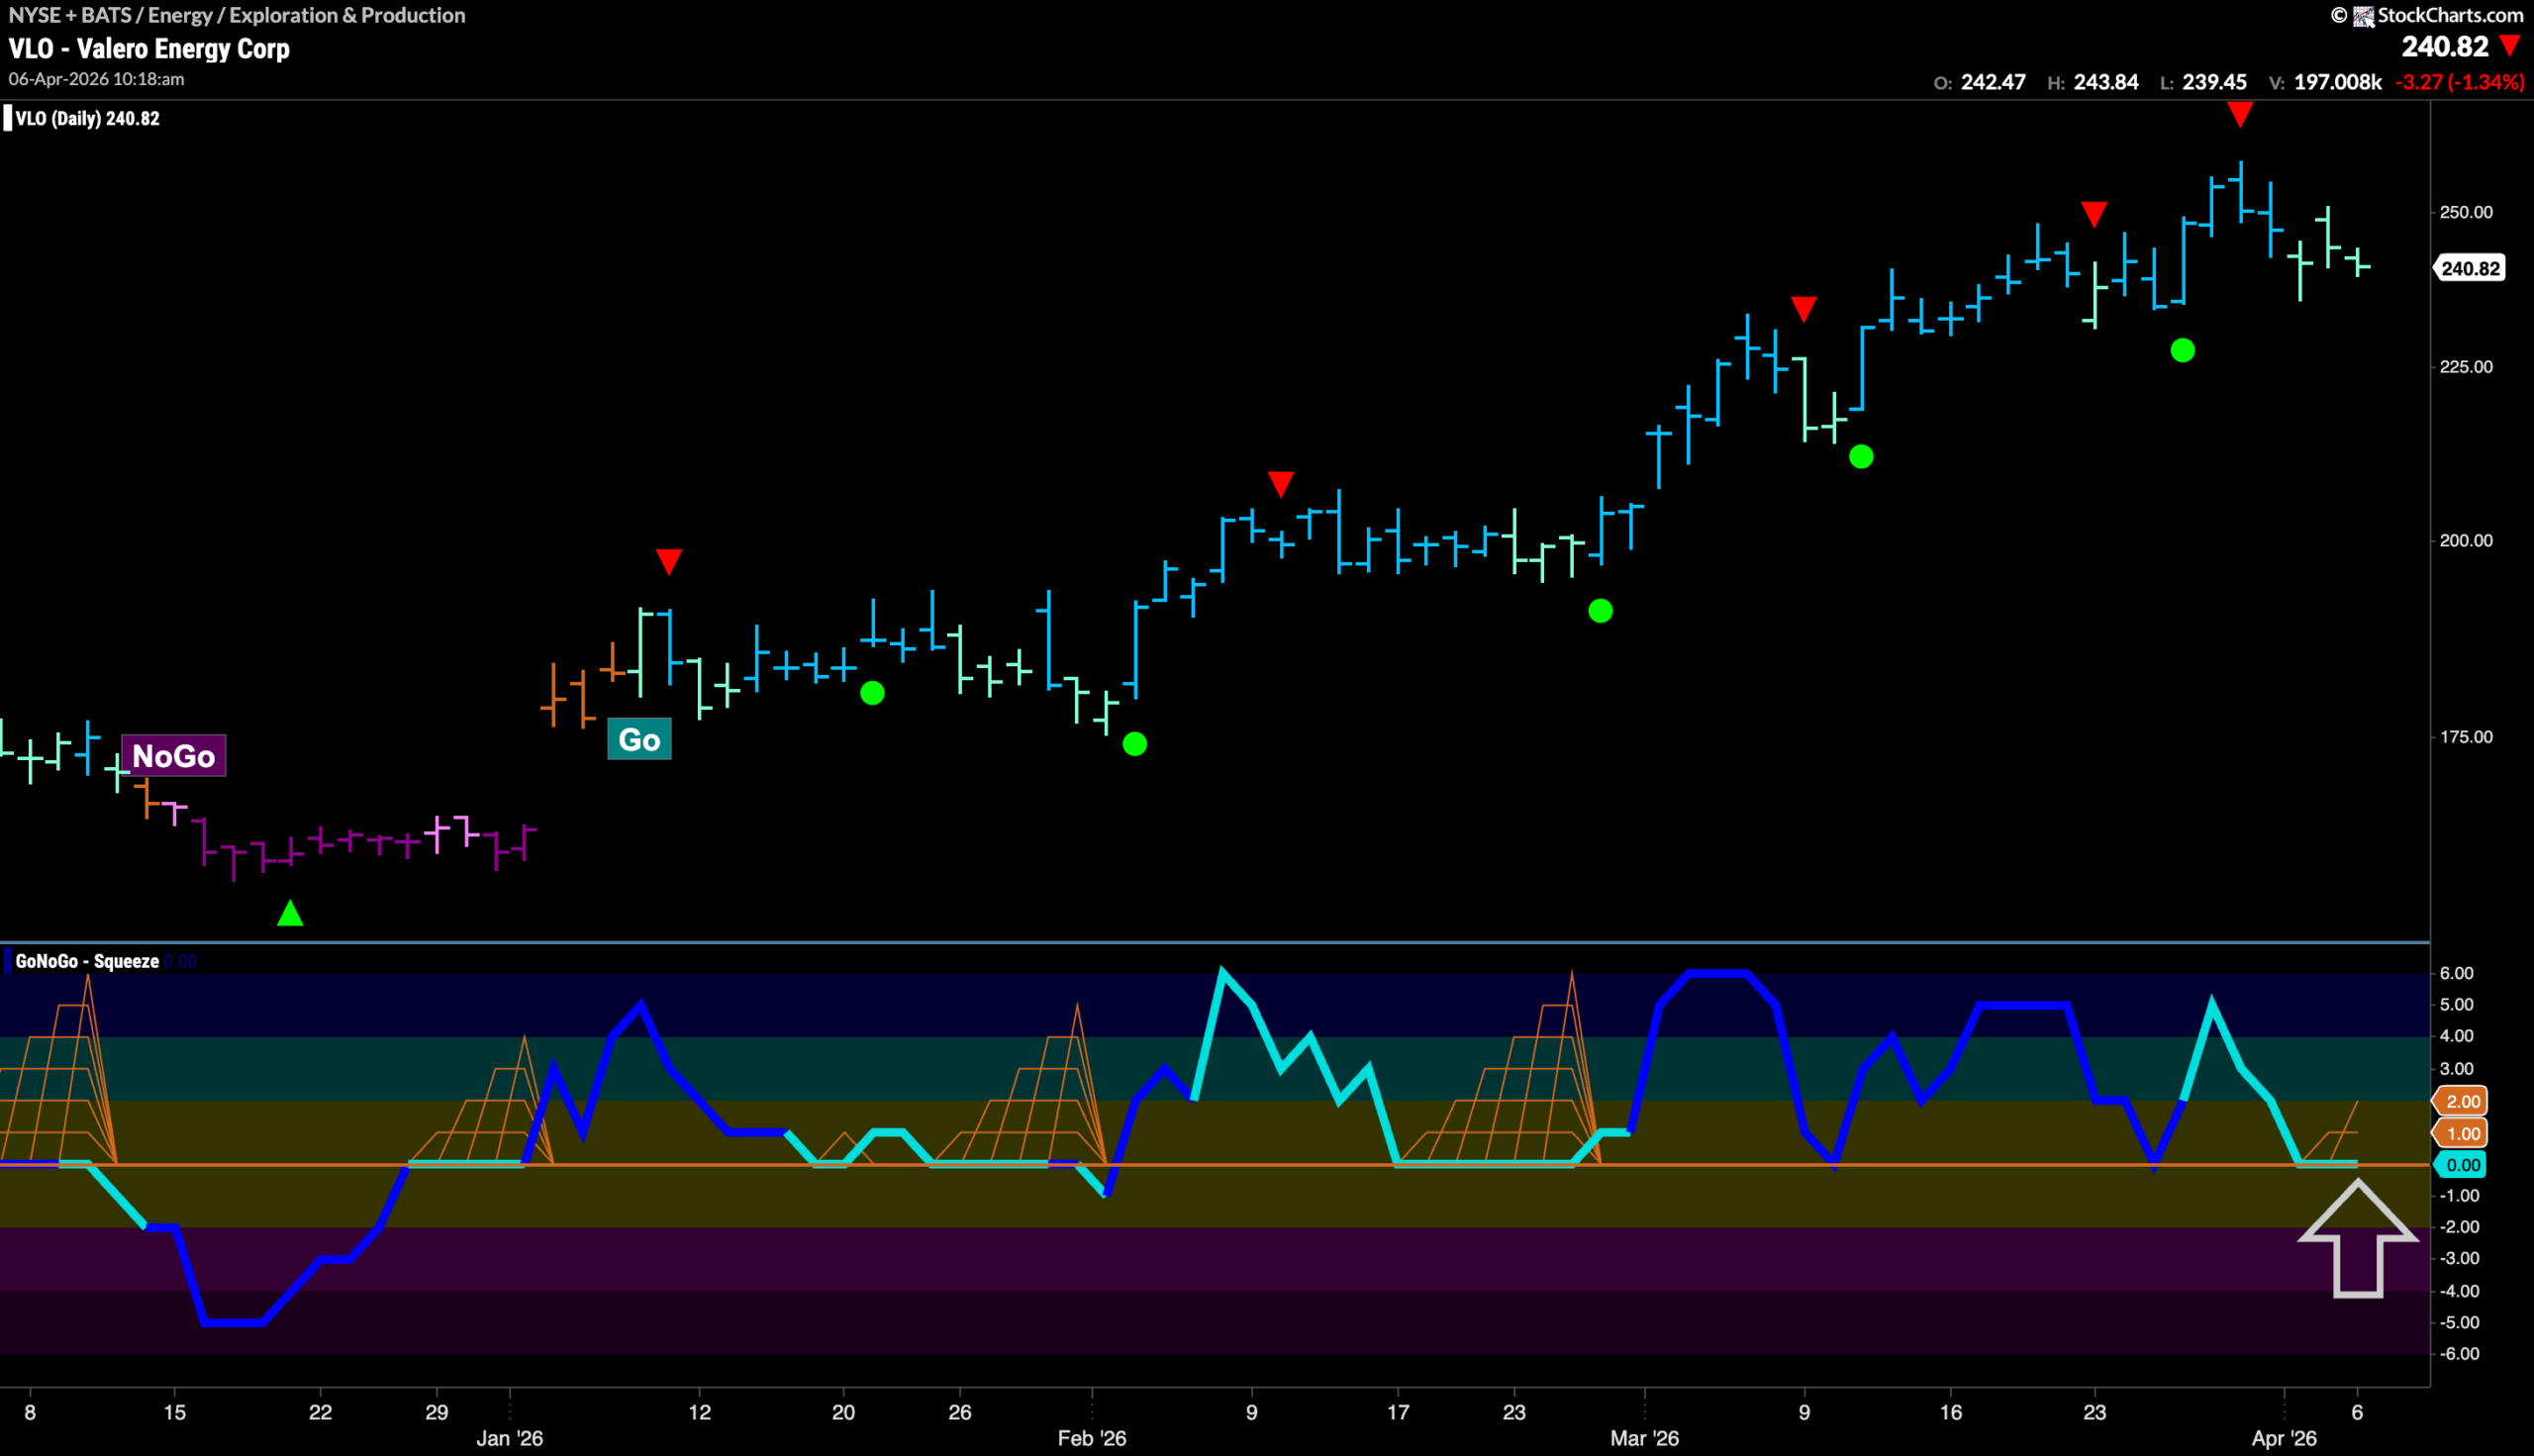
Task: Click the red down-triangle marker in early January
Action: tap(669, 561)
